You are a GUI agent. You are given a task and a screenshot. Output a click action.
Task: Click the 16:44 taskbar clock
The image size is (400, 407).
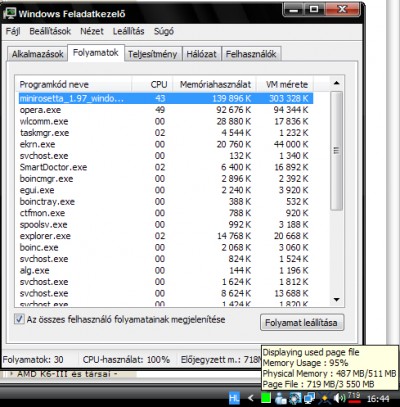(378, 399)
